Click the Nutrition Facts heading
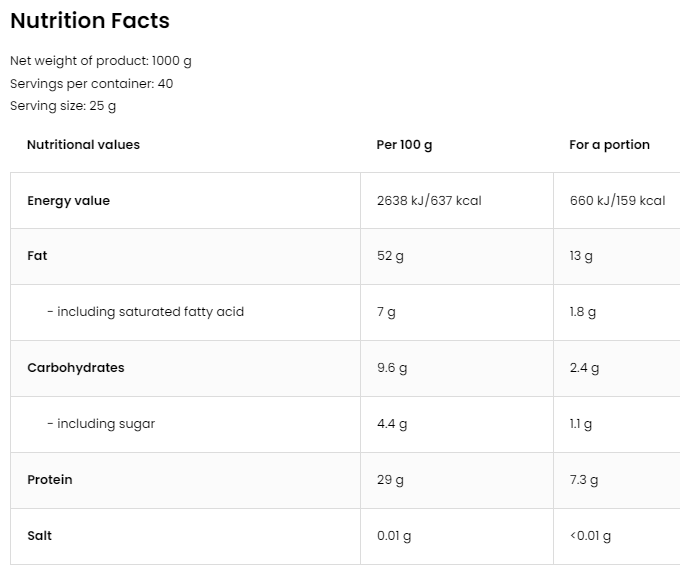The width and height of the screenshot is (680, 573). click(90, 21)
